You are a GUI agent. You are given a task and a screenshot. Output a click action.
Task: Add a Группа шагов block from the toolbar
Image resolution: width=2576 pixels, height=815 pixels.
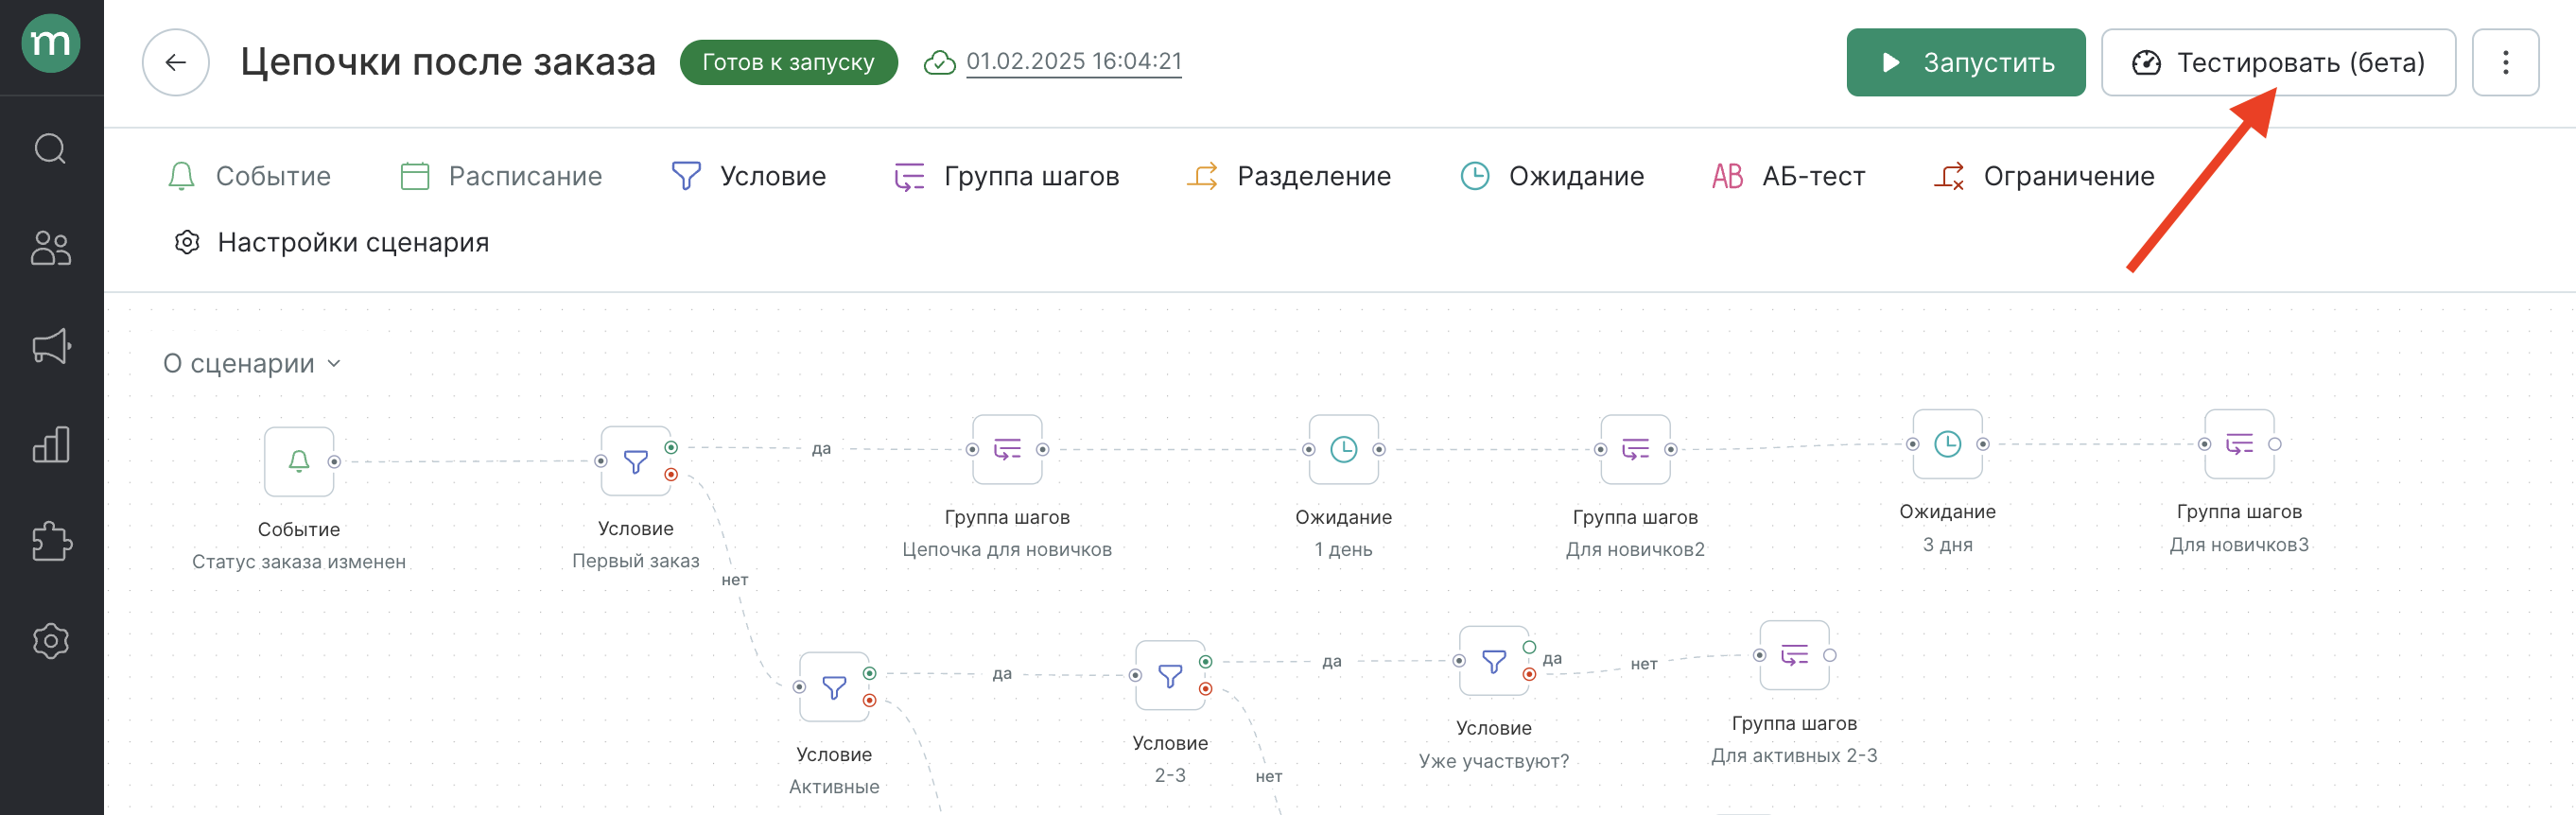click(1006, 177)
